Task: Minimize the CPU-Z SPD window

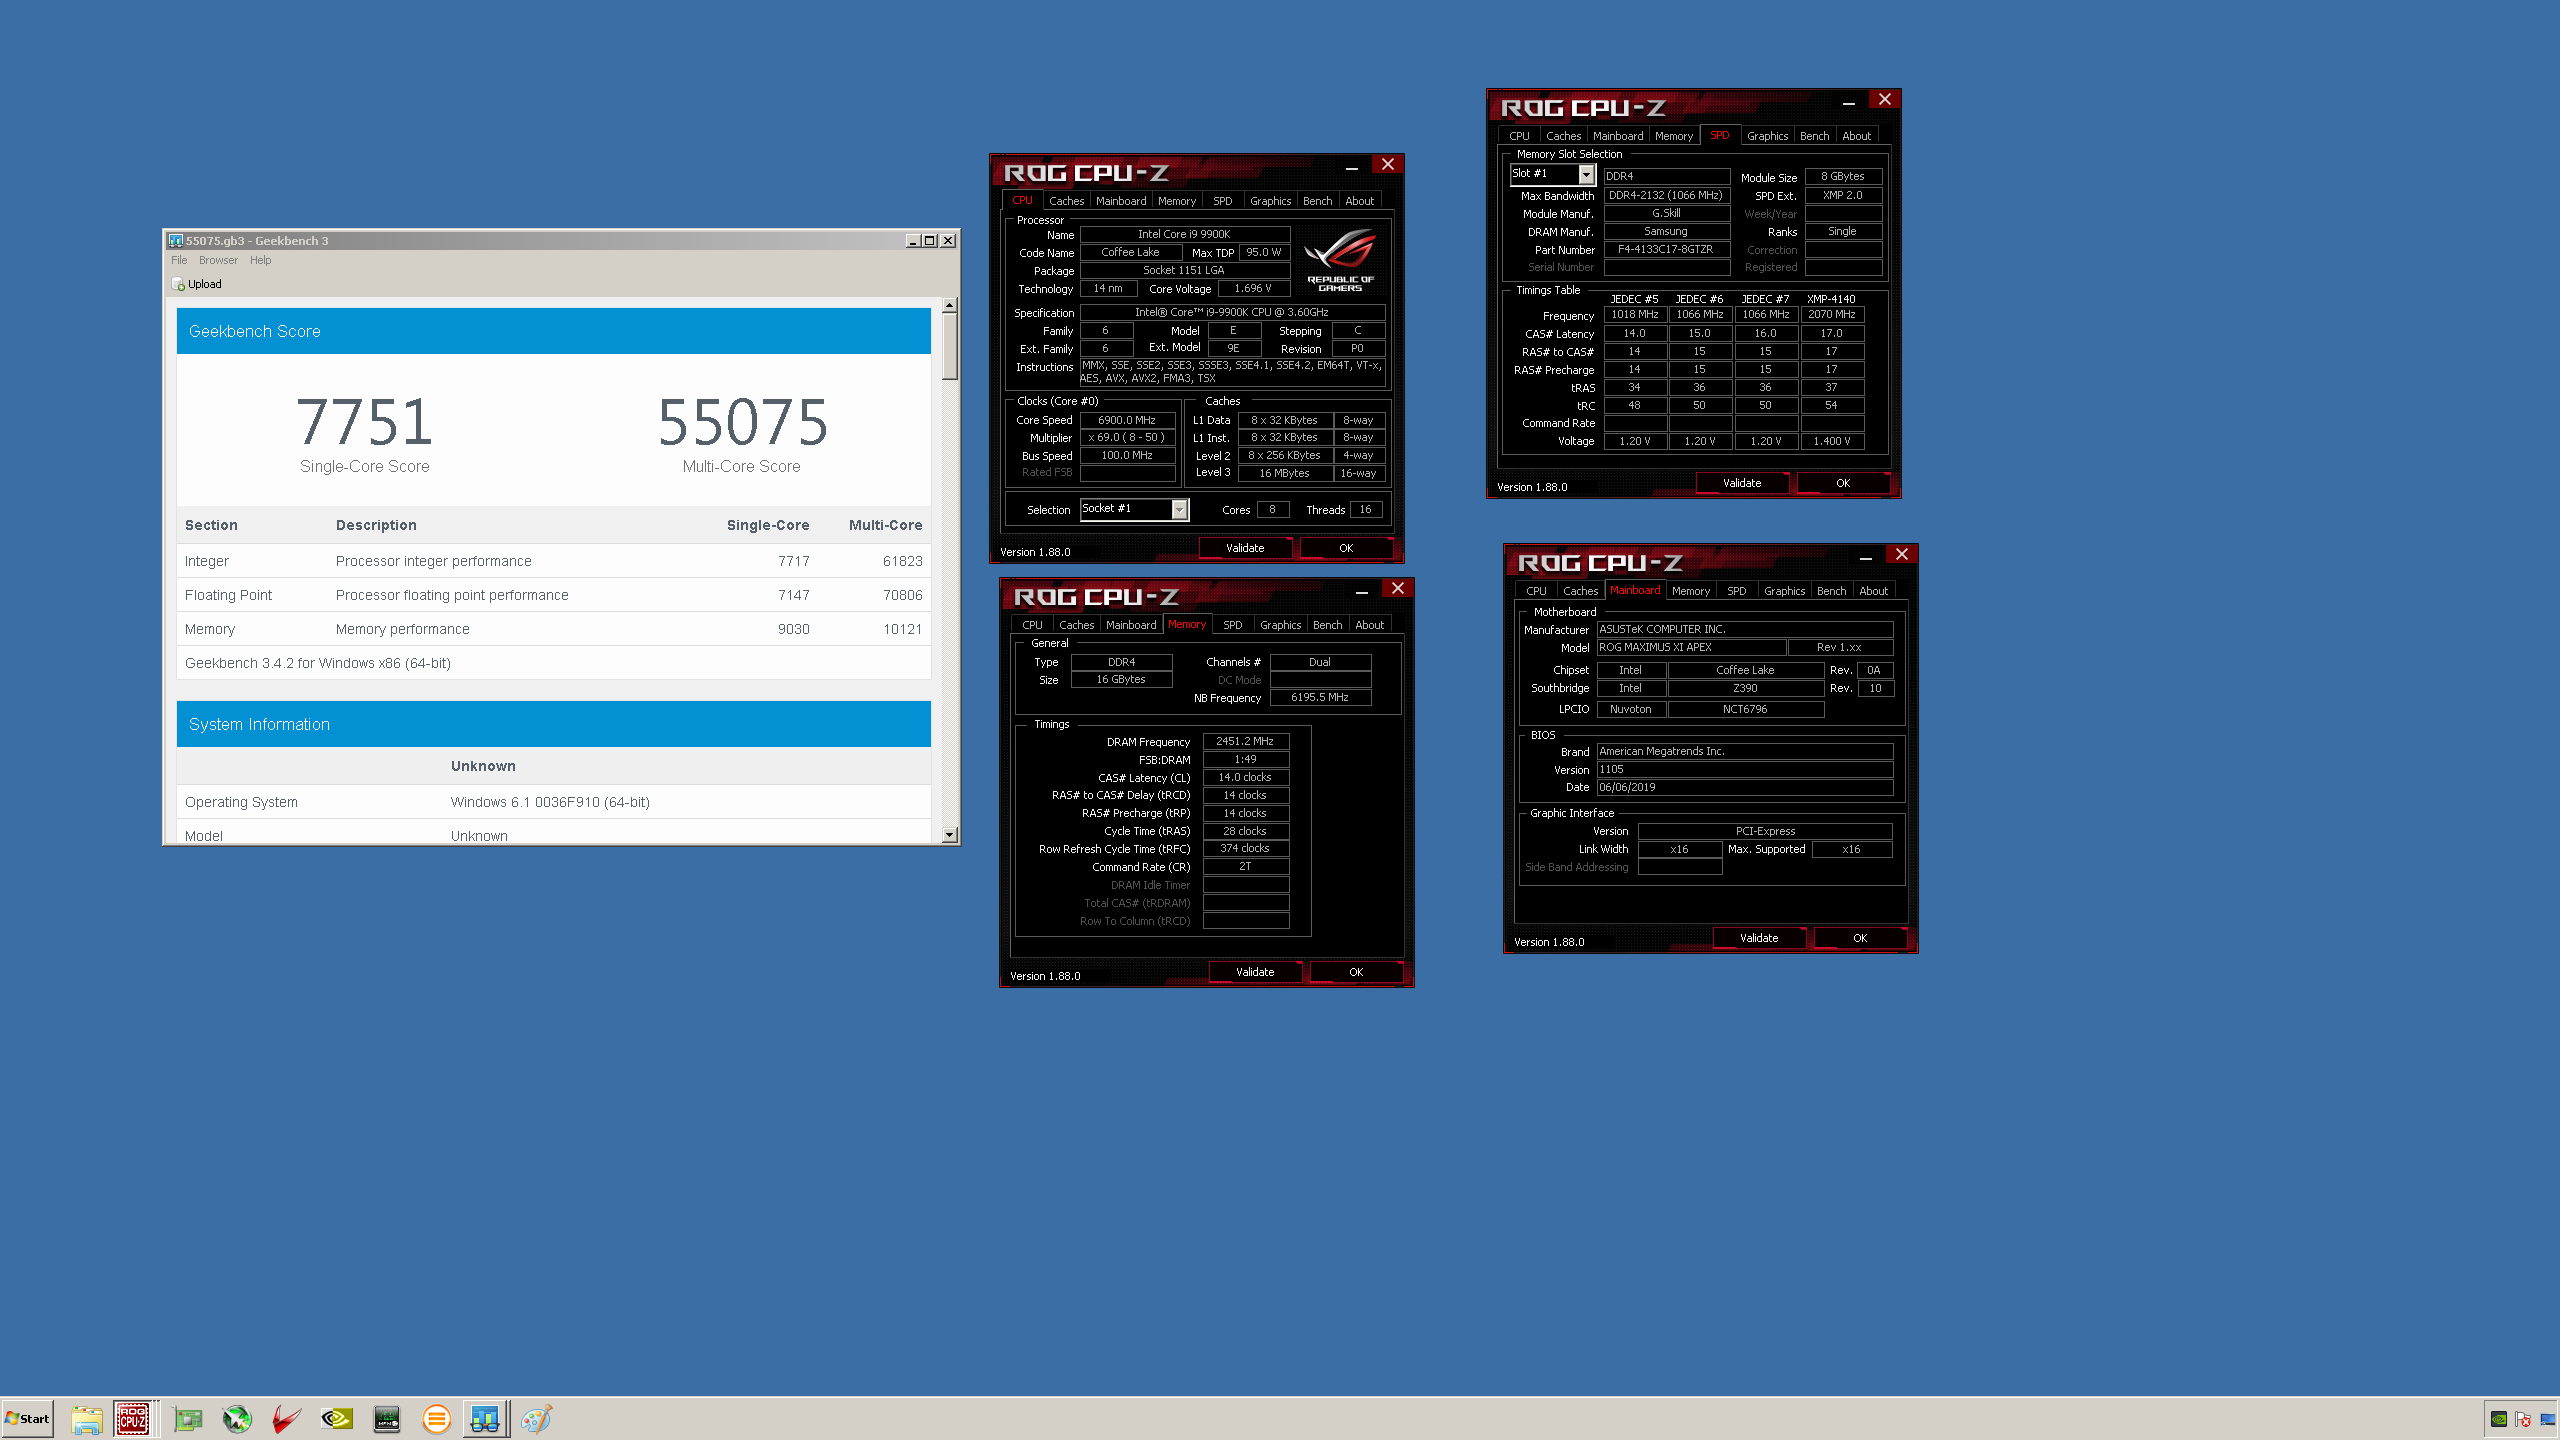Action: click(1849, 101)
